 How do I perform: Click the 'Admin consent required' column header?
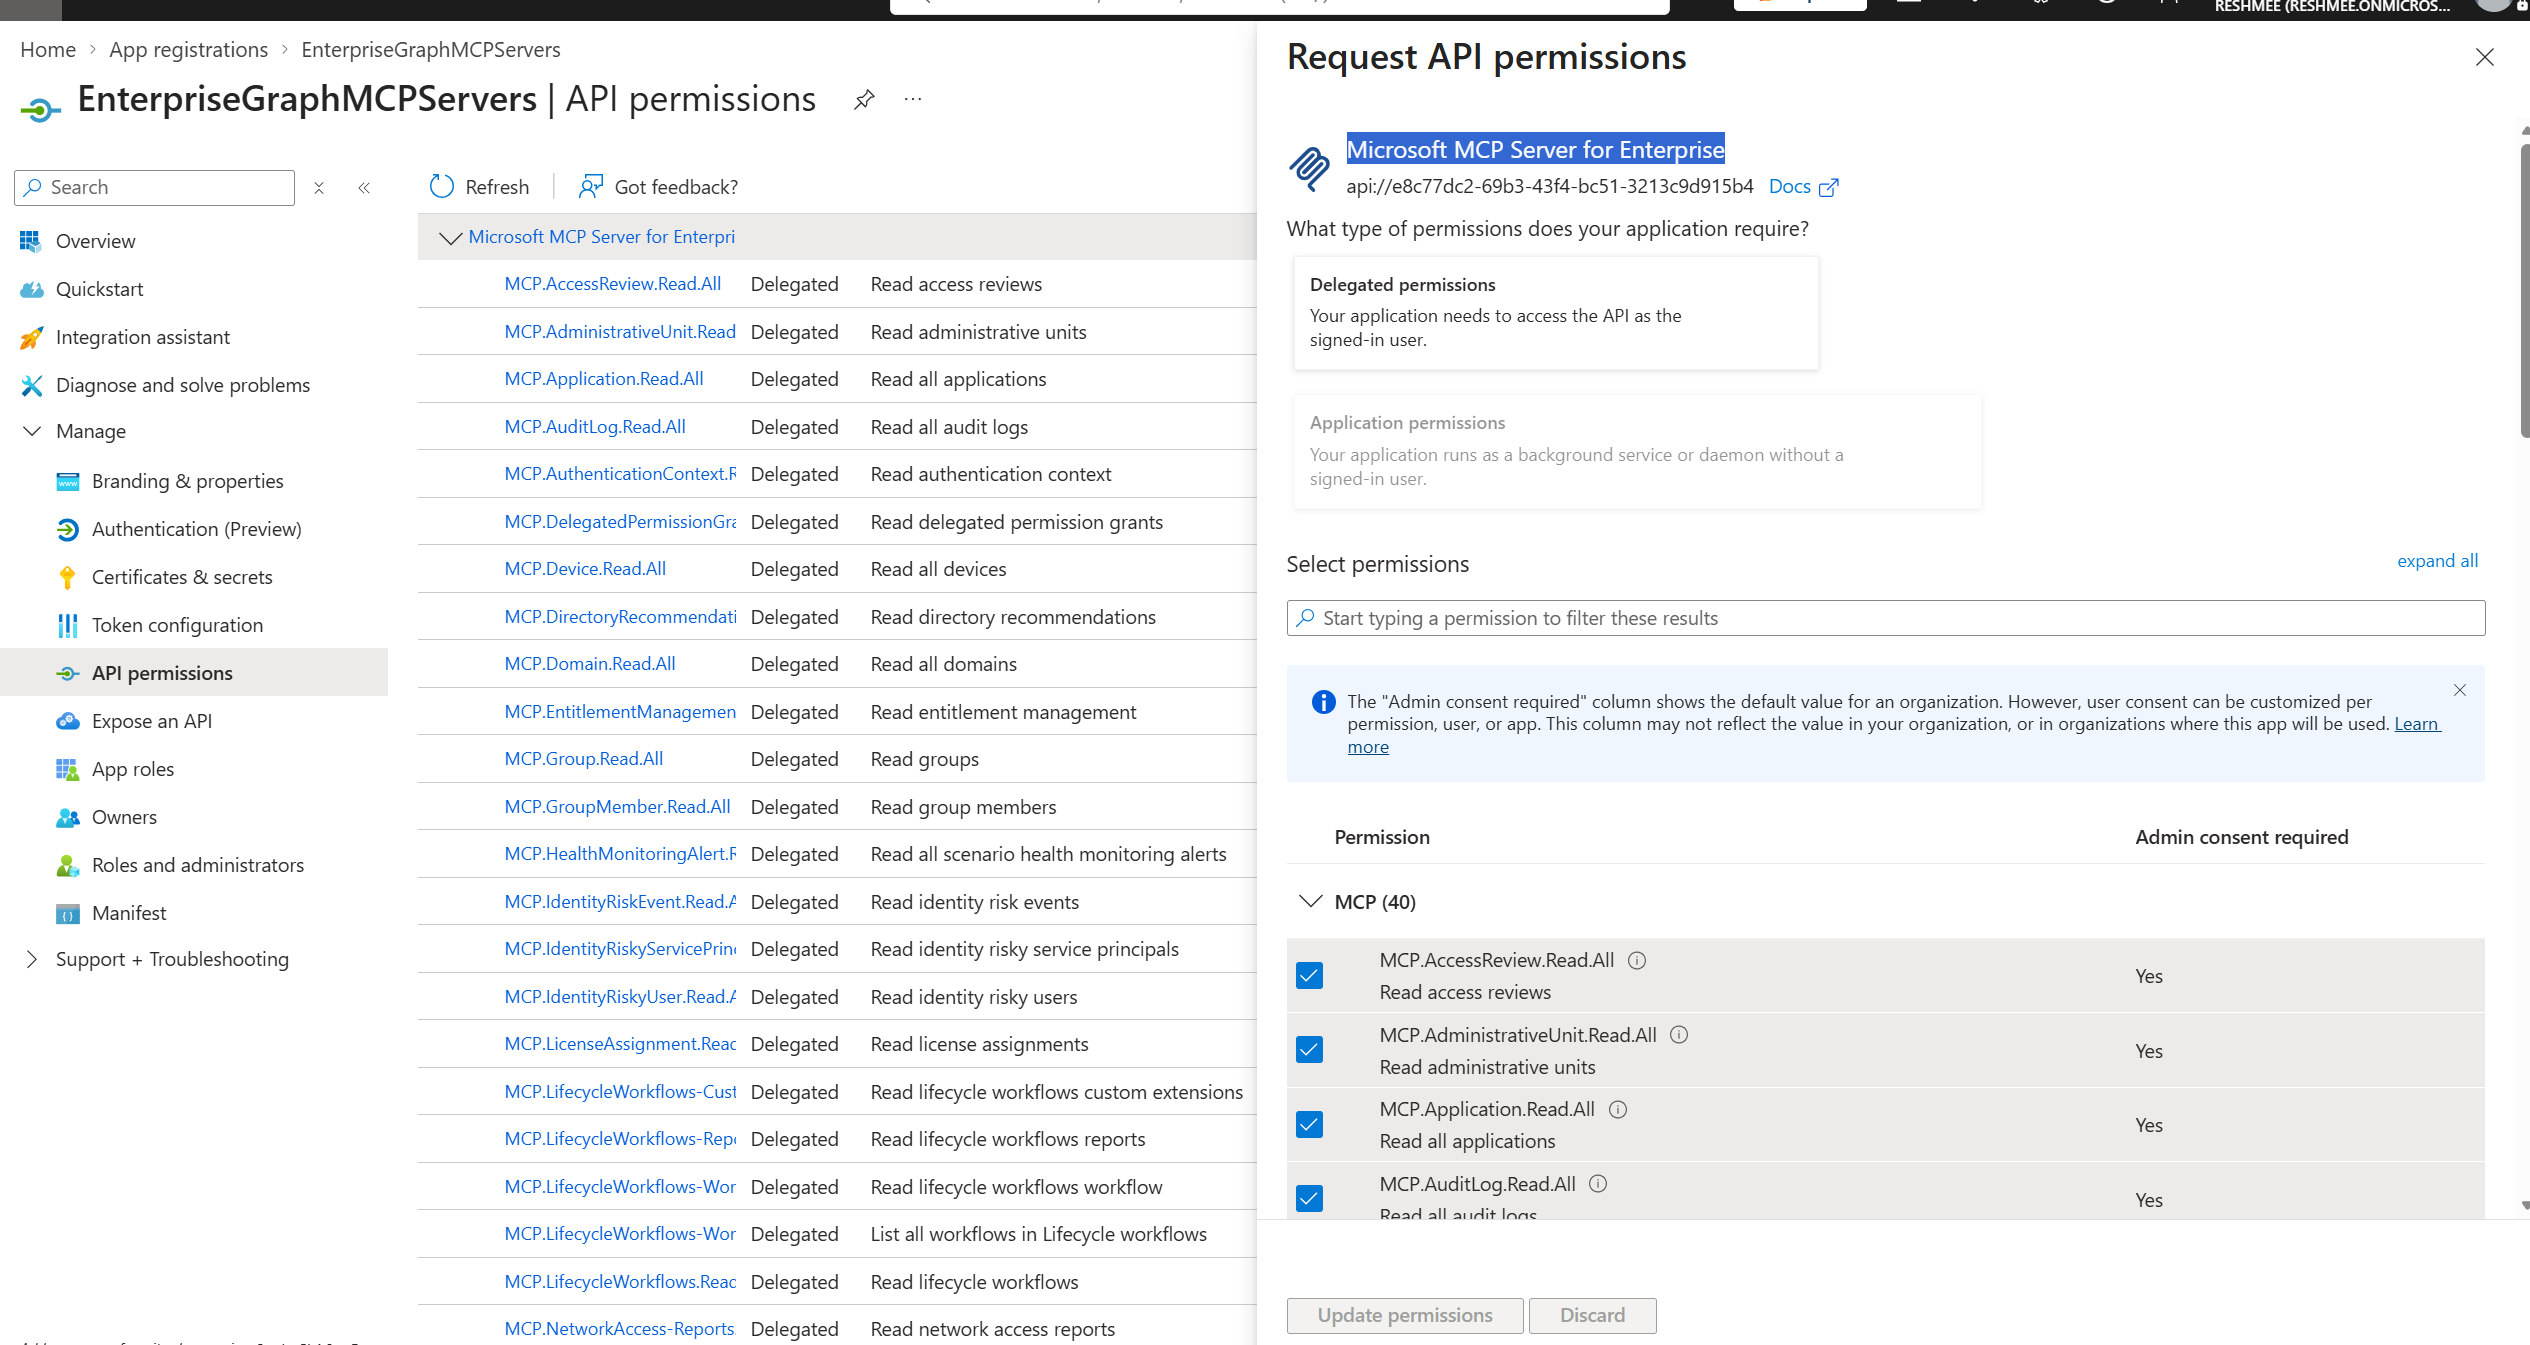point(2242,837)
